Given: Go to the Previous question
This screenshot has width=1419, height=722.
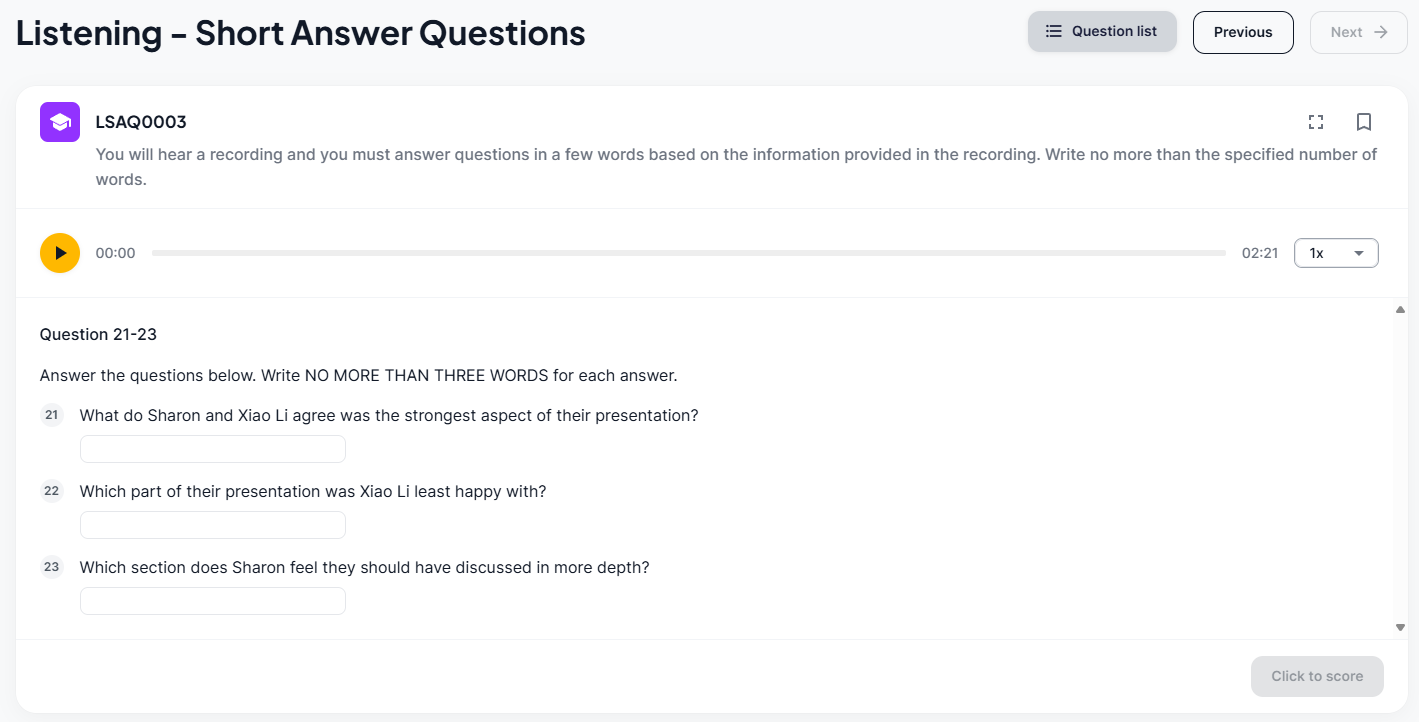Looking at the screenshot, I should (x=1242, y=32).
